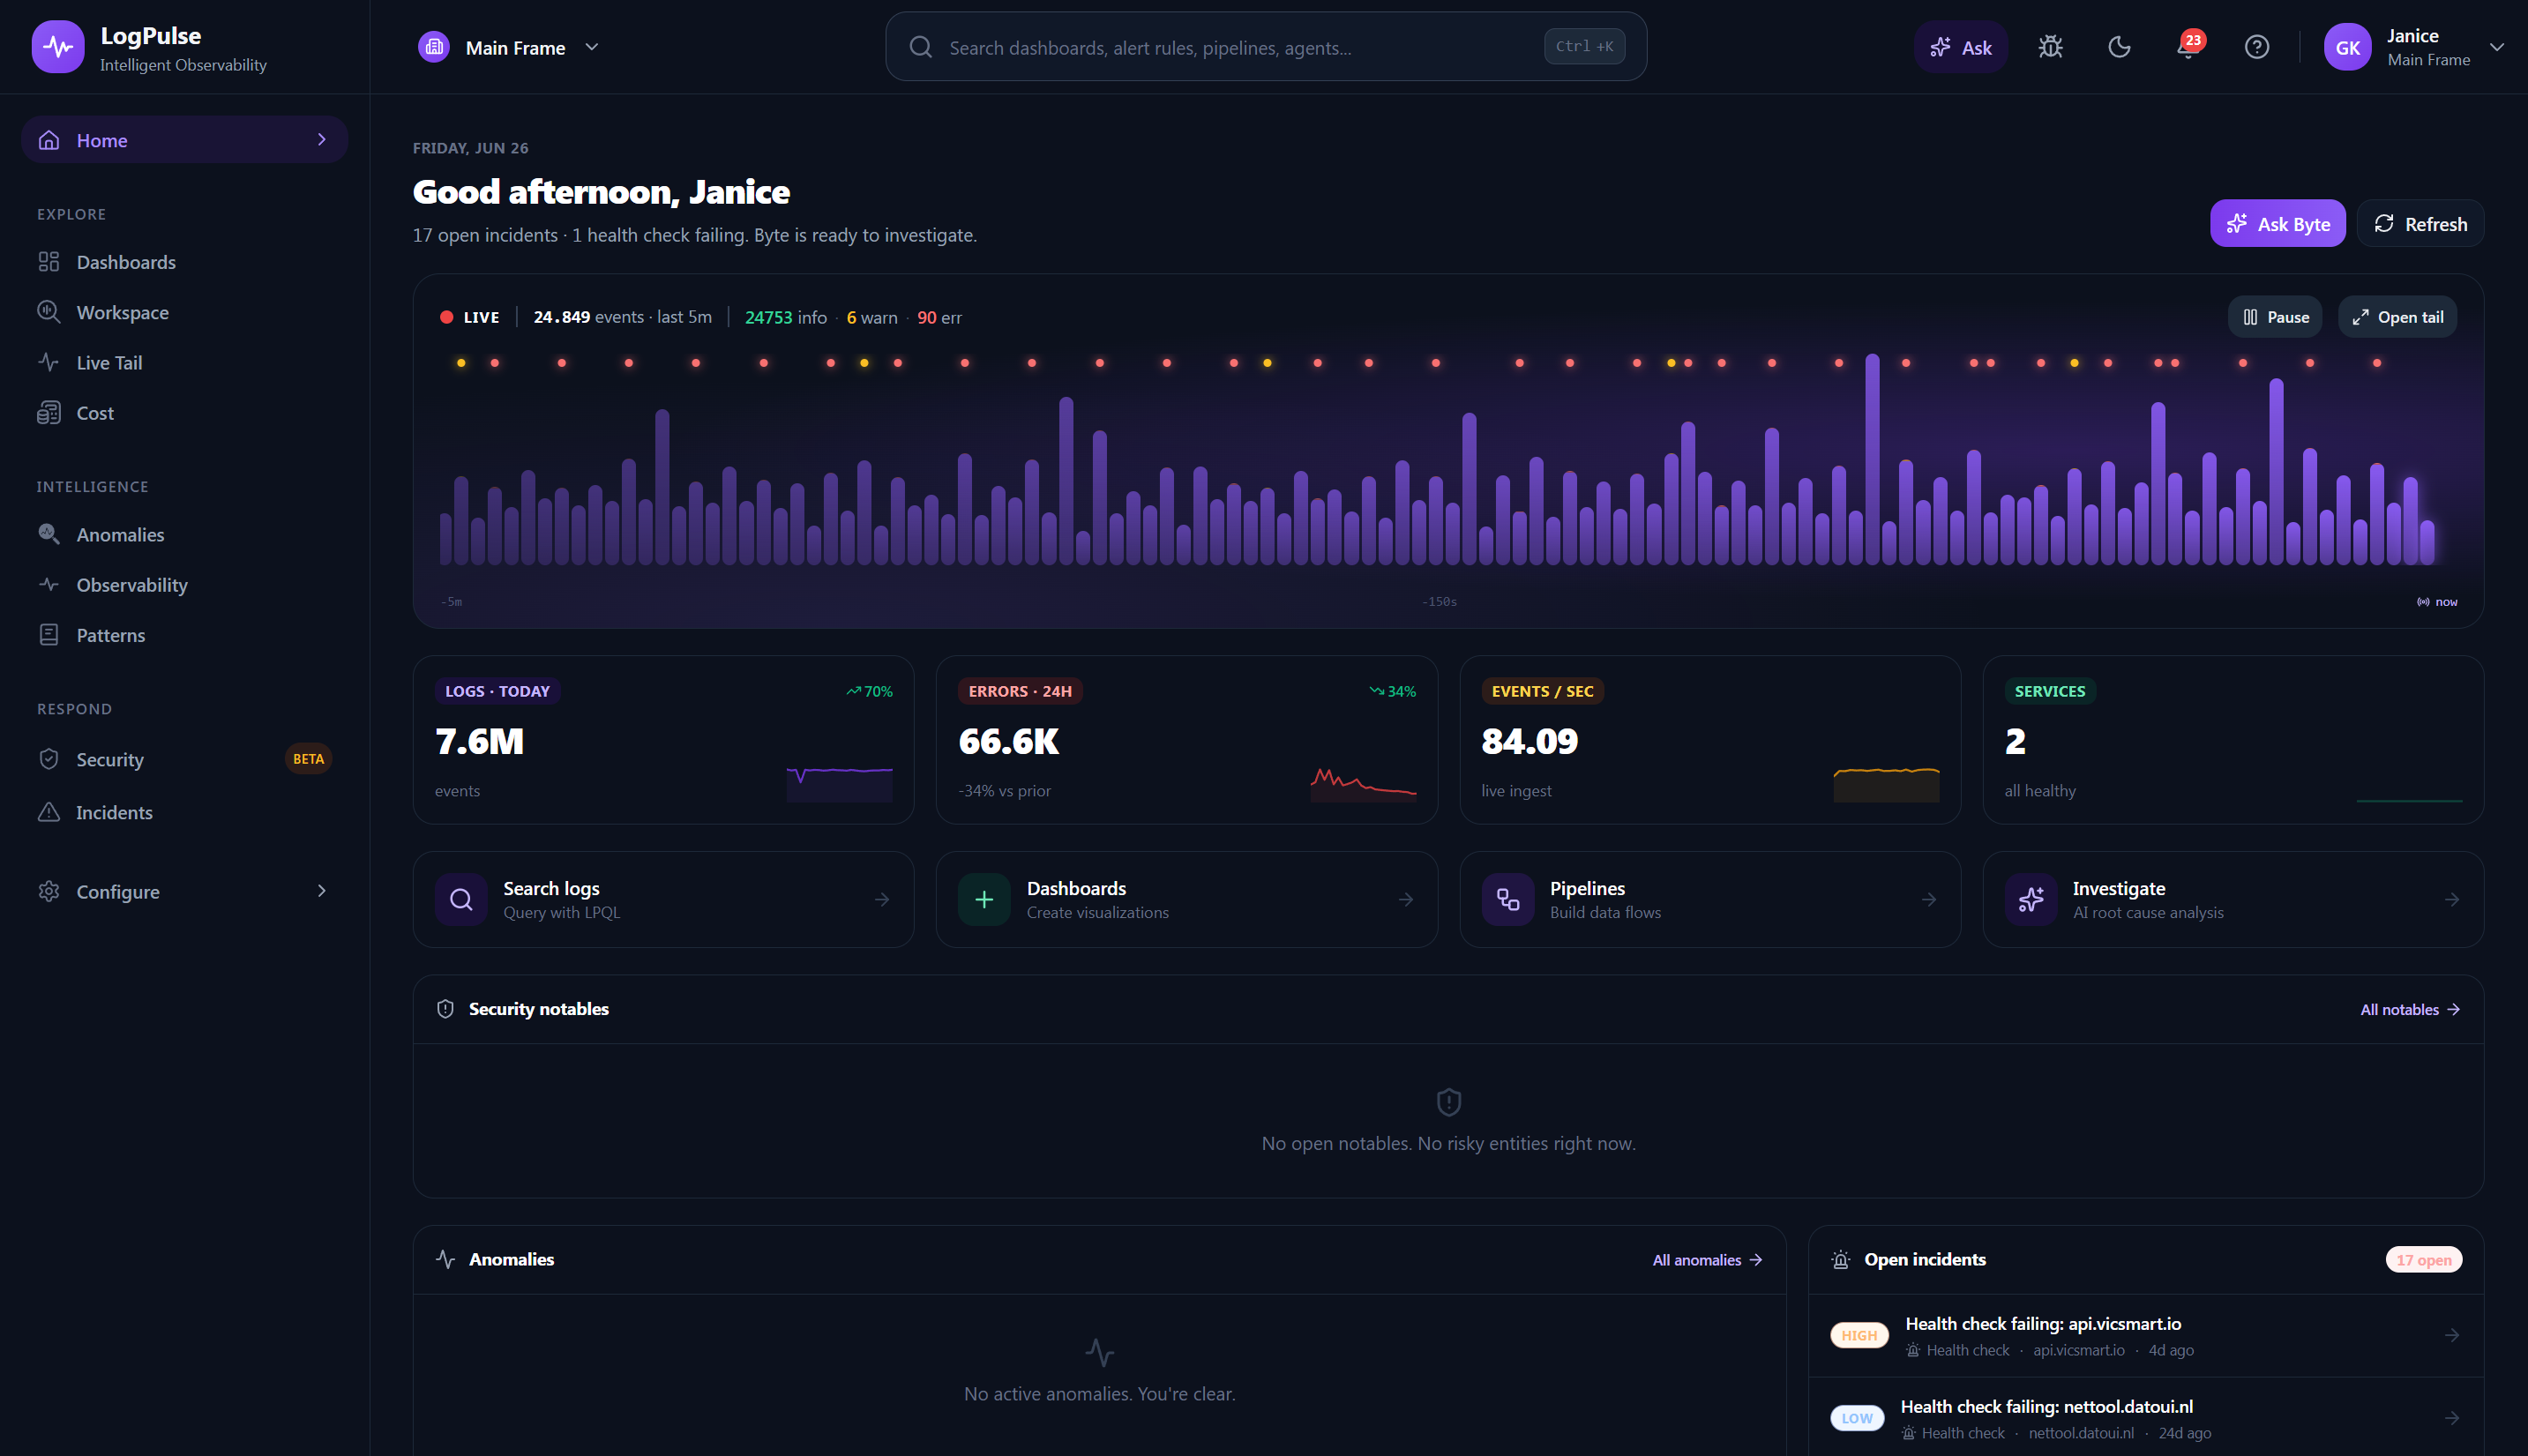The image size is (2528, 1456).
Task: Open Cost in sidebar
Action: tap(184, 412)
